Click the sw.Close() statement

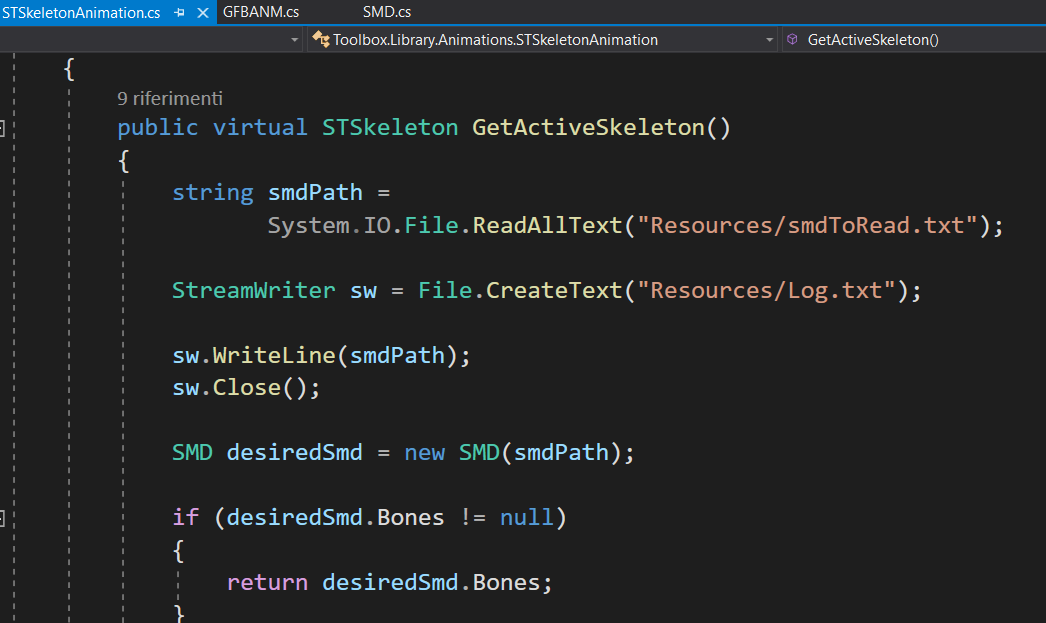point(246,388)
